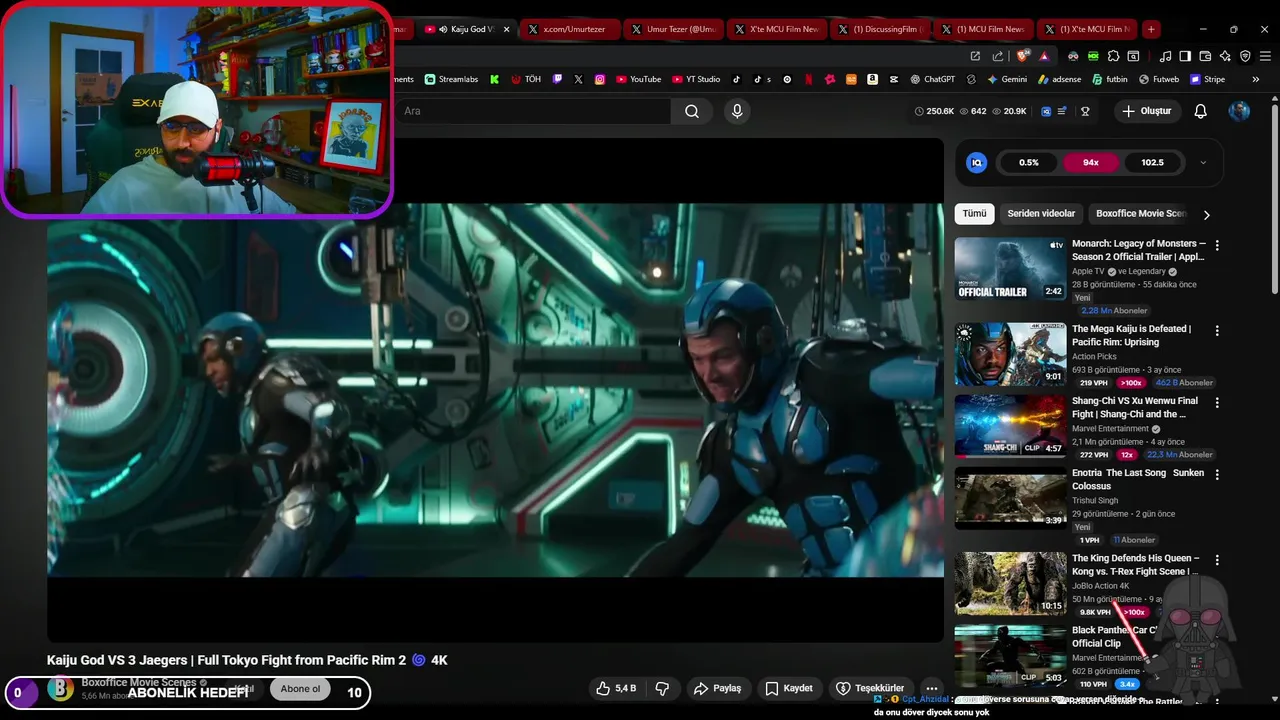Image resolution: width=1280 pixels, height=720 pixels.
Task: Open the Instagram bookmark icon
Action: pos(600,79)
